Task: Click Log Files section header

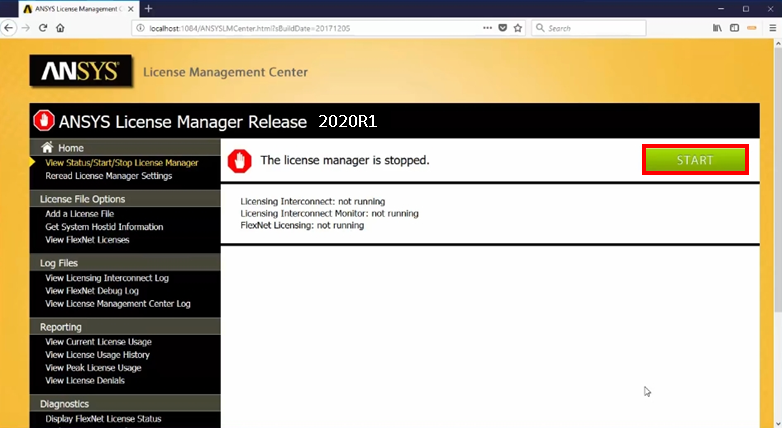Action: 125,262
